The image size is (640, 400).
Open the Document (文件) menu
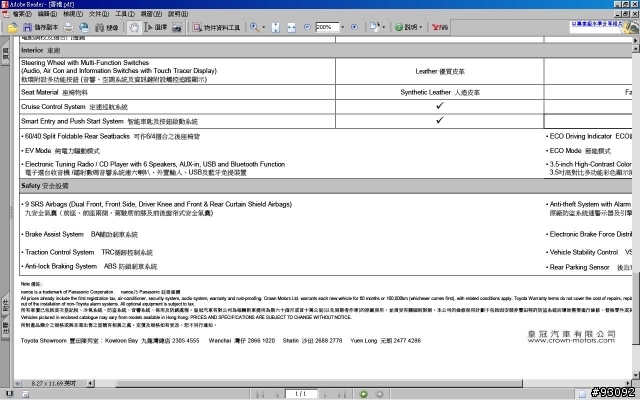tap(99, 14)
